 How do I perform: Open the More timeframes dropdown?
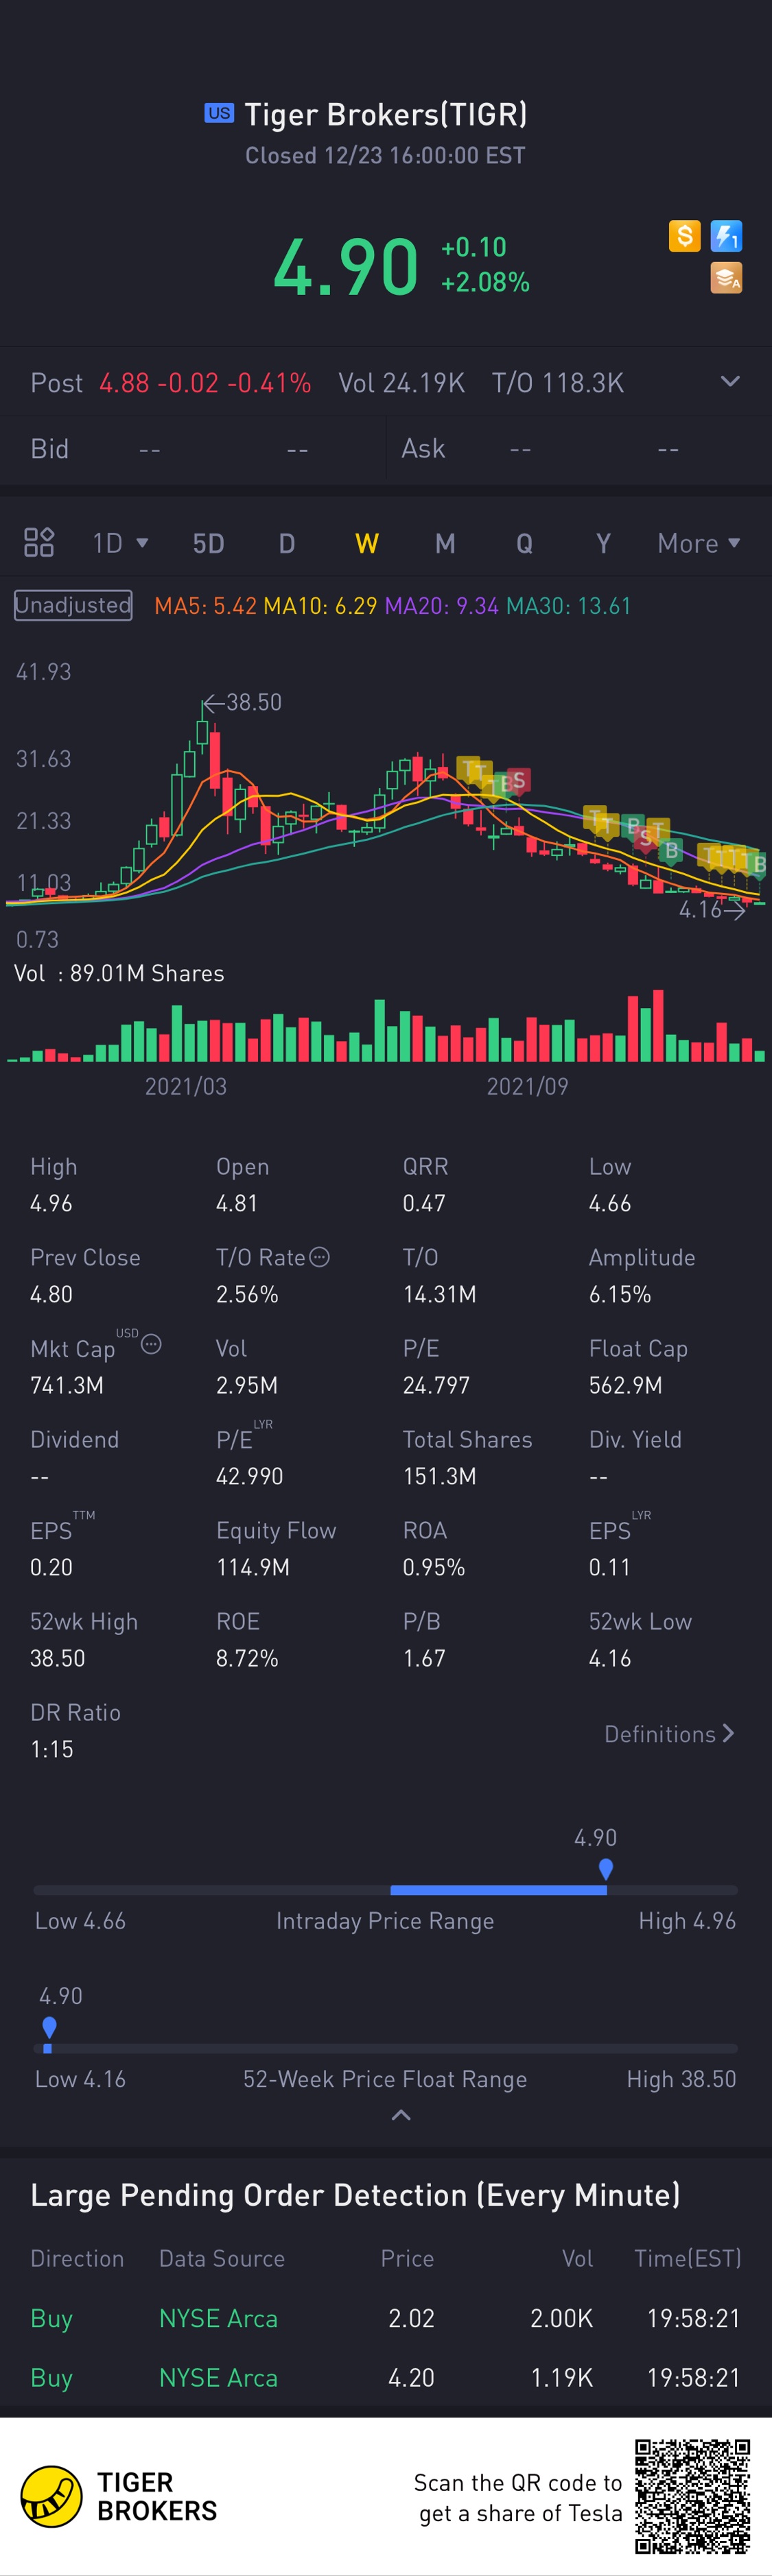click(698, 543)
